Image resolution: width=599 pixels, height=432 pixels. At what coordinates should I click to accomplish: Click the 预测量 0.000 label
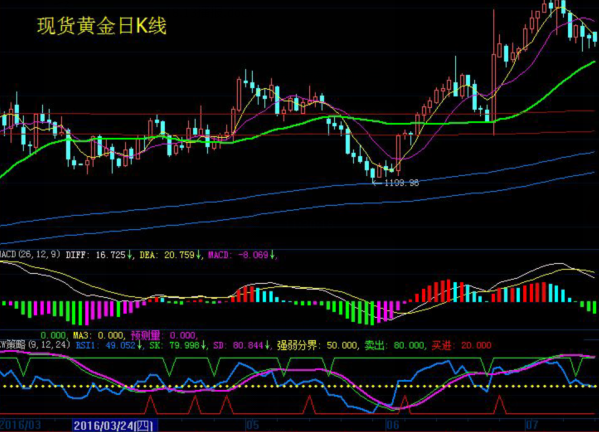pos(164,336)
